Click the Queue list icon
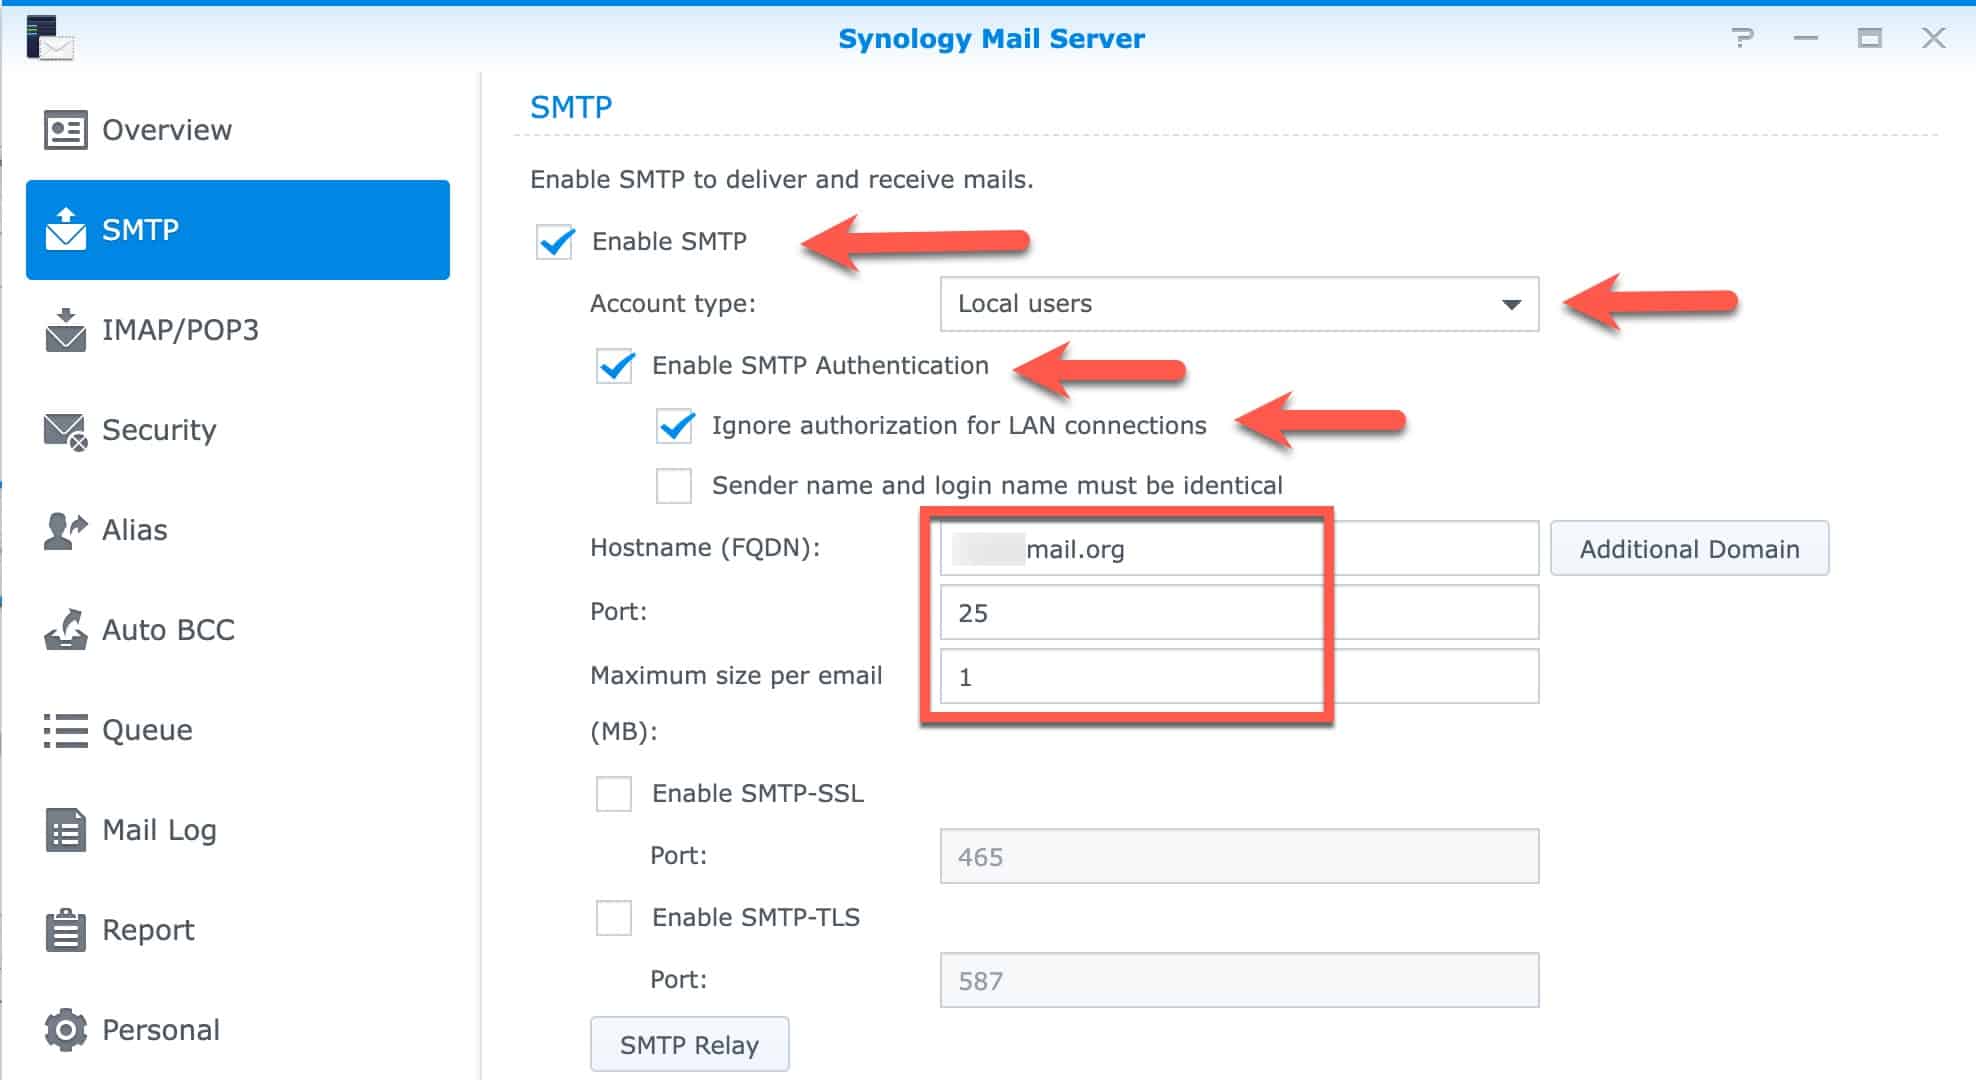 (66, 730)
